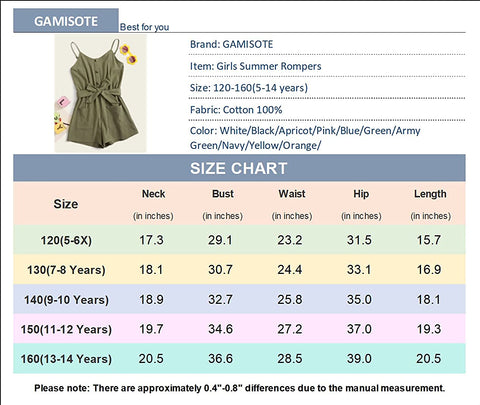The height and width of the screenshot is (405, 480).
Task: Select the 140(9-10 Years) row label
Action: tap(66, 300)
